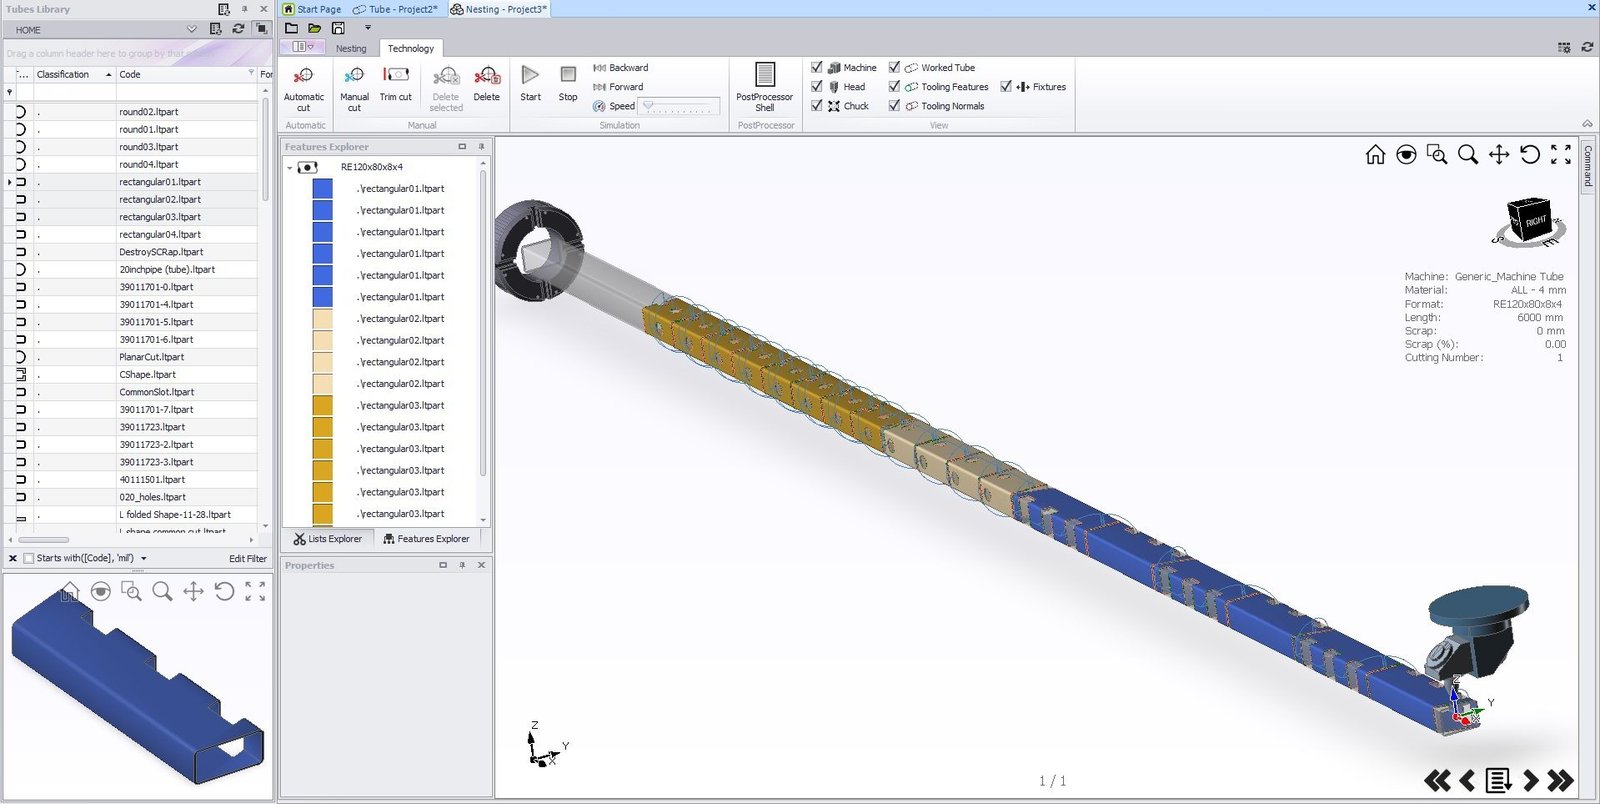Adjust the simulation Speed slider

[680, 106]
